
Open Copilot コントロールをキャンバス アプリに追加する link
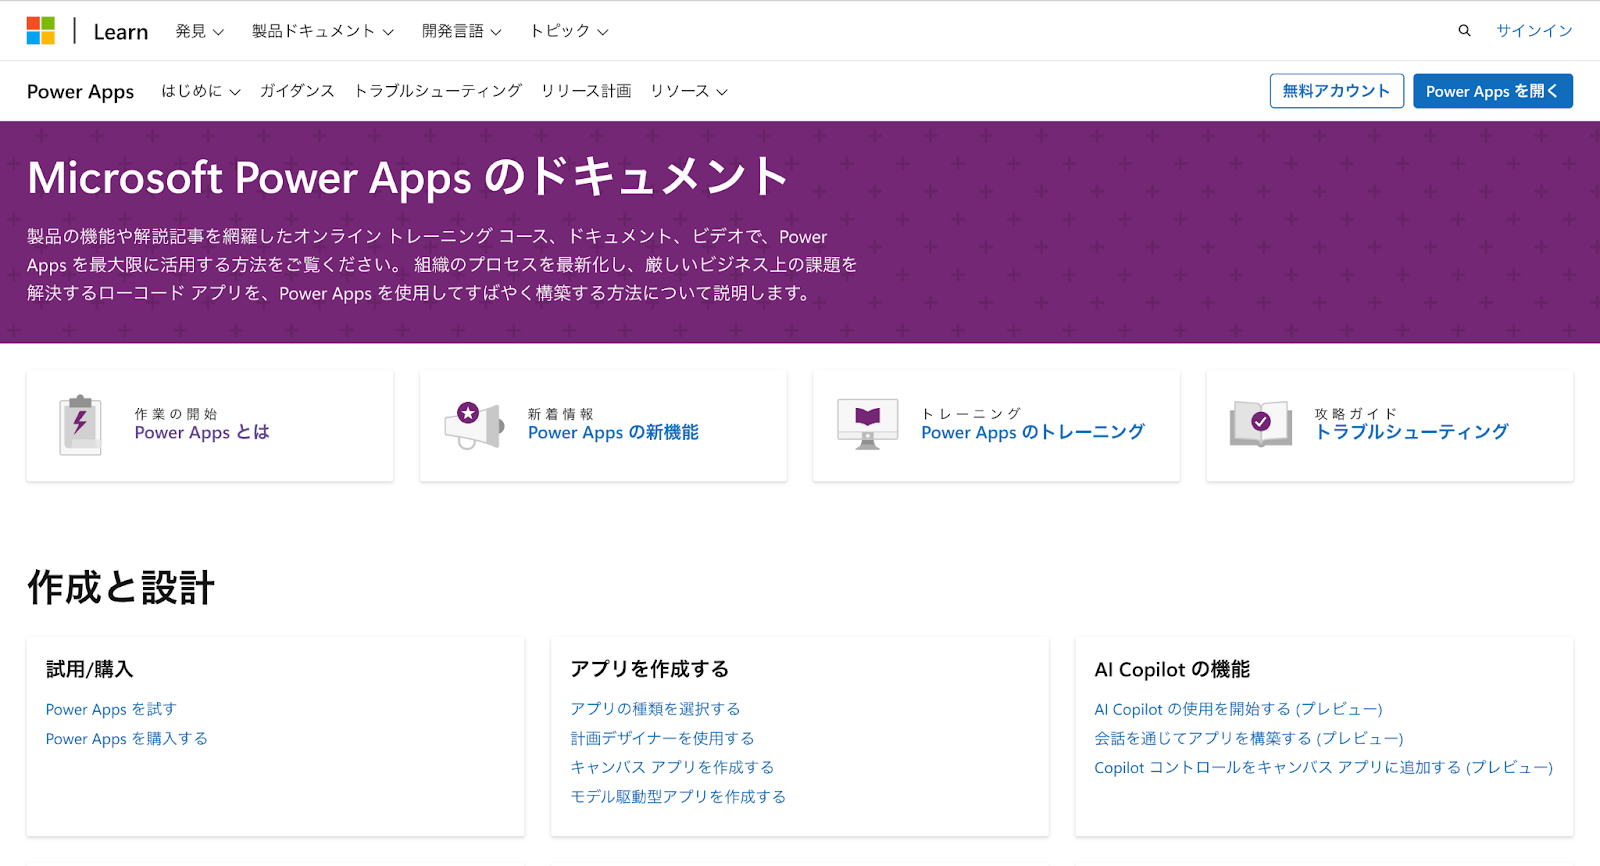click(1323, 767)
